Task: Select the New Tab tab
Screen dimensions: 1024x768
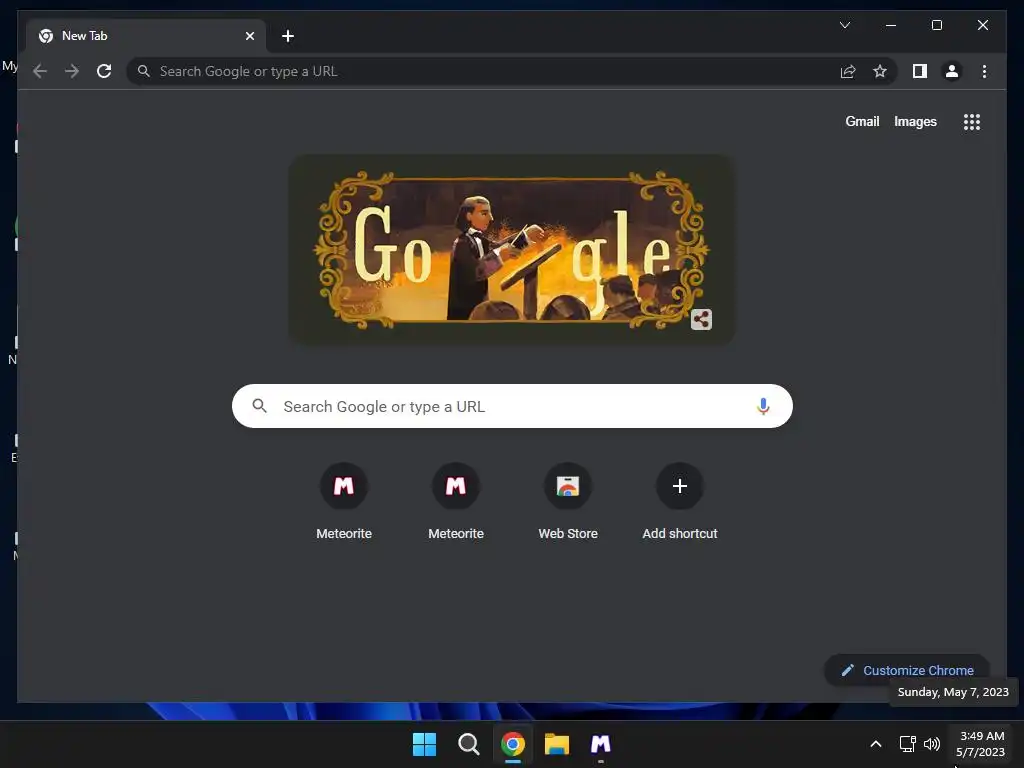Action: [x=146, y=36]
